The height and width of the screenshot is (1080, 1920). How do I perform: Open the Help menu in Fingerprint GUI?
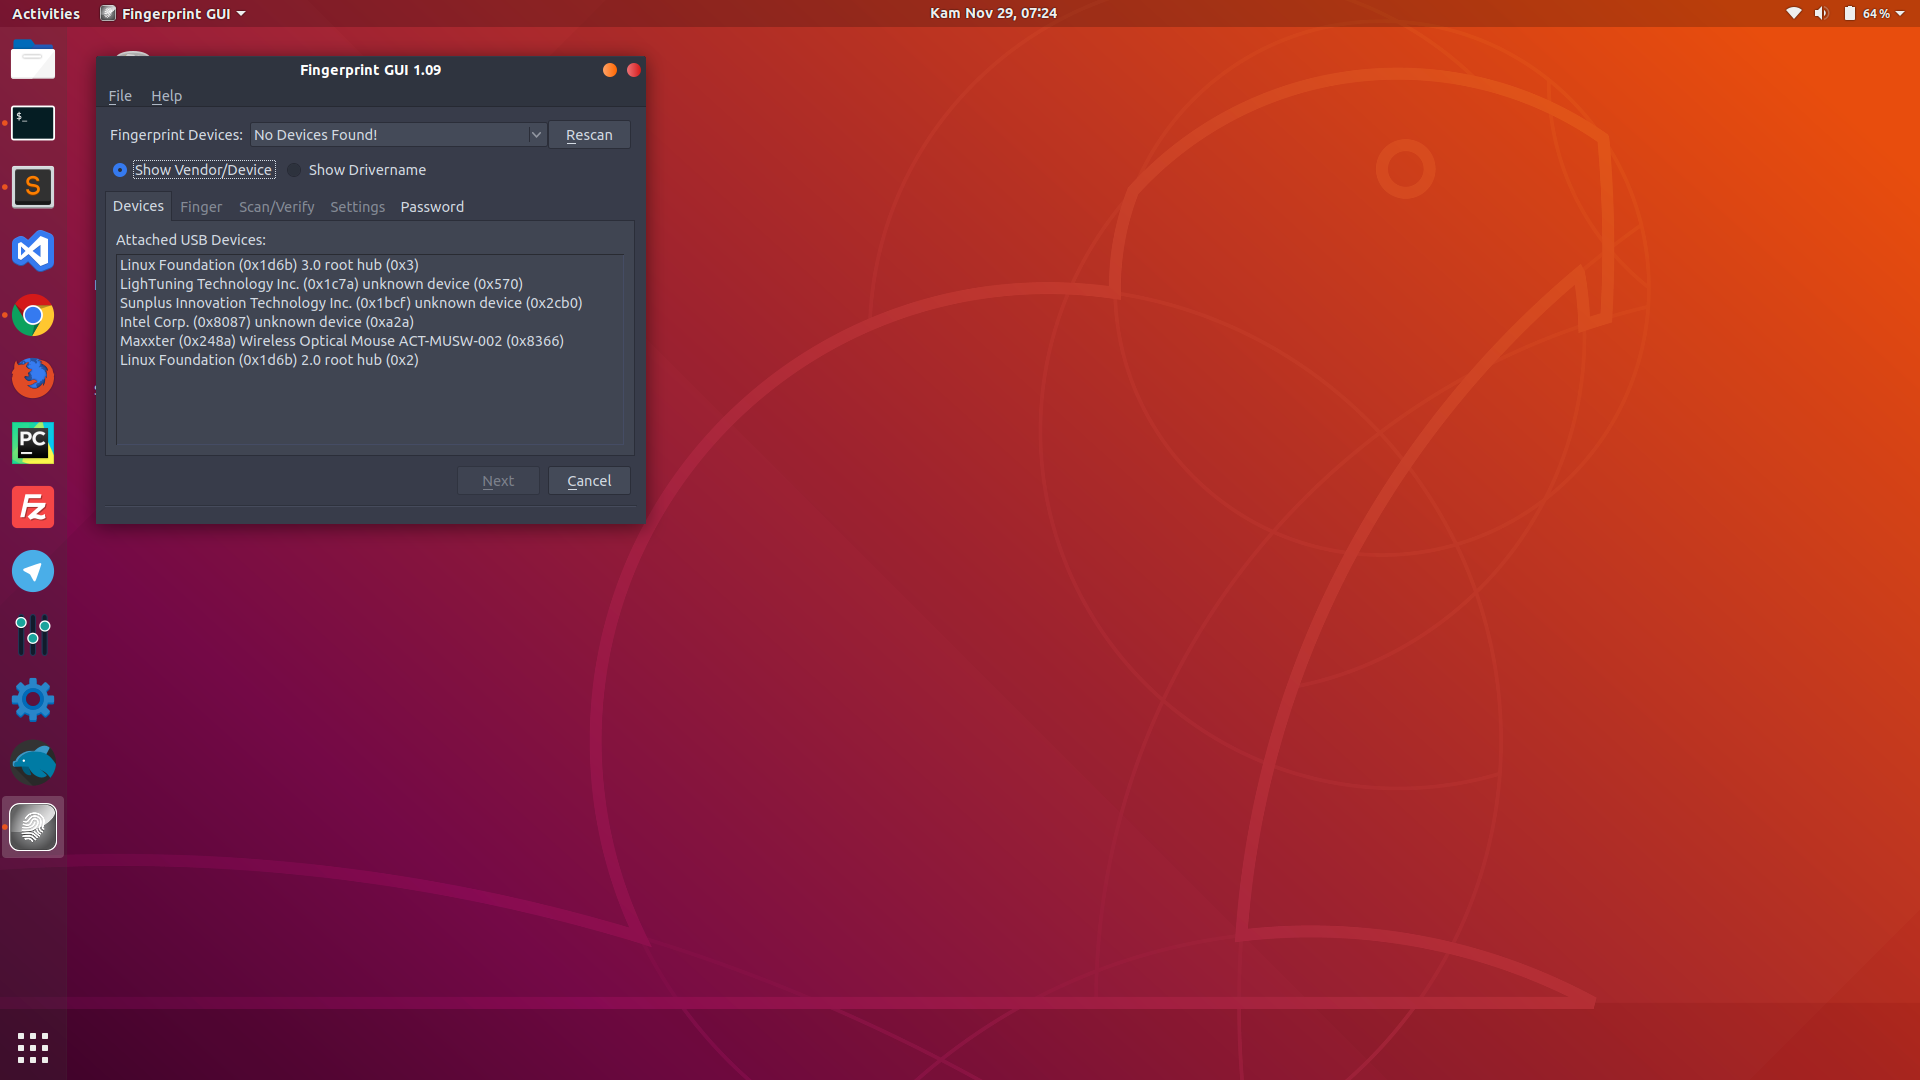tap(165, 95)
